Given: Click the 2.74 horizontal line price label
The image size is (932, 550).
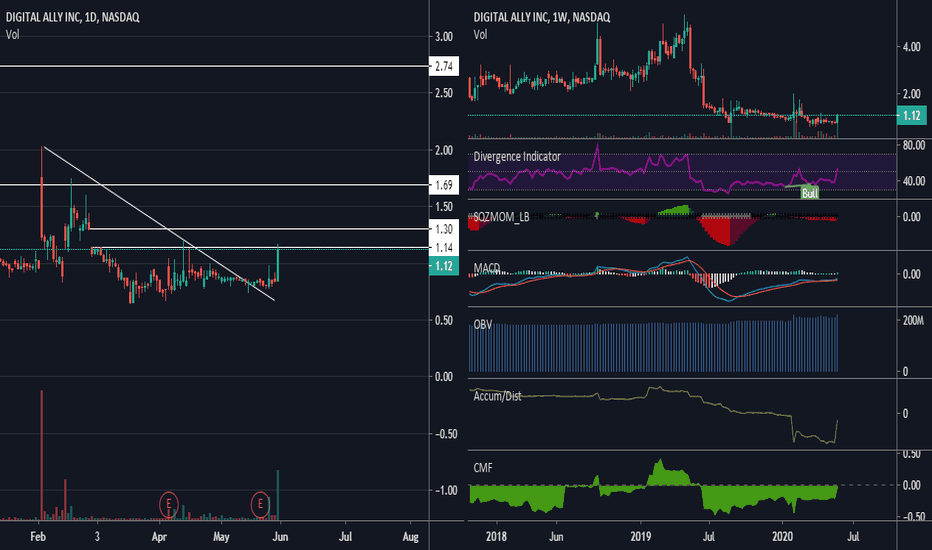Looking at the screenshot, I should [443, 66].
